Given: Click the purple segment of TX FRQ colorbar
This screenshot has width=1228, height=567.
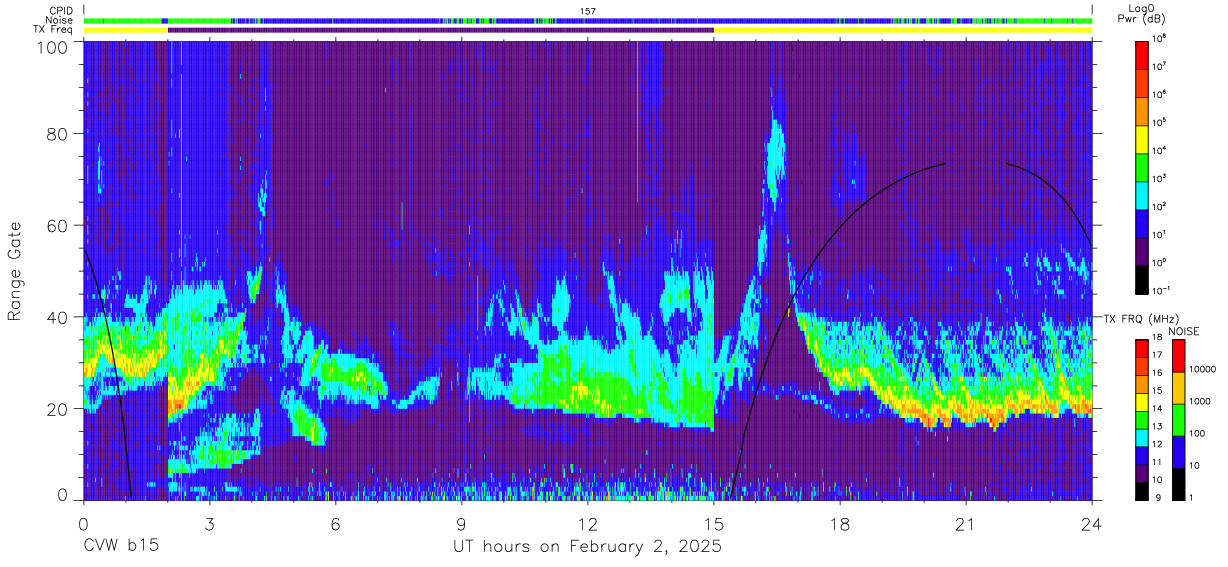Looking at the screenshot, I should pyautogui.click(x=1142, y=473).
